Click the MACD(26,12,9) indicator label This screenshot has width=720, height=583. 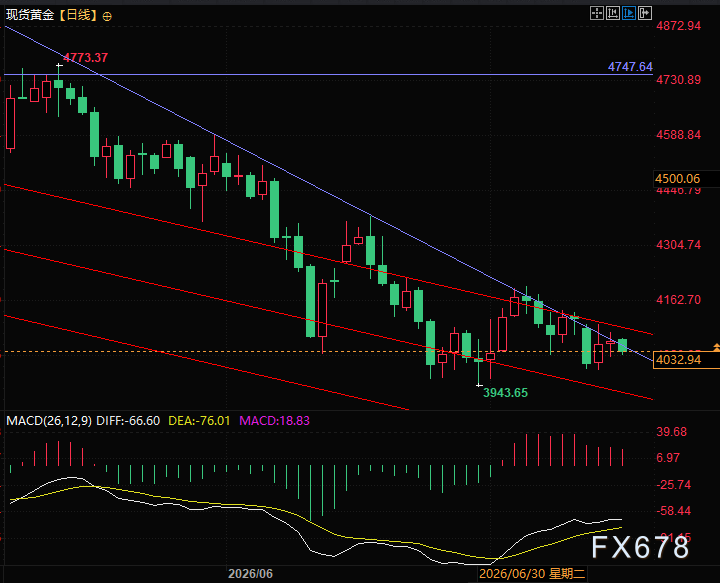(49, 421)
